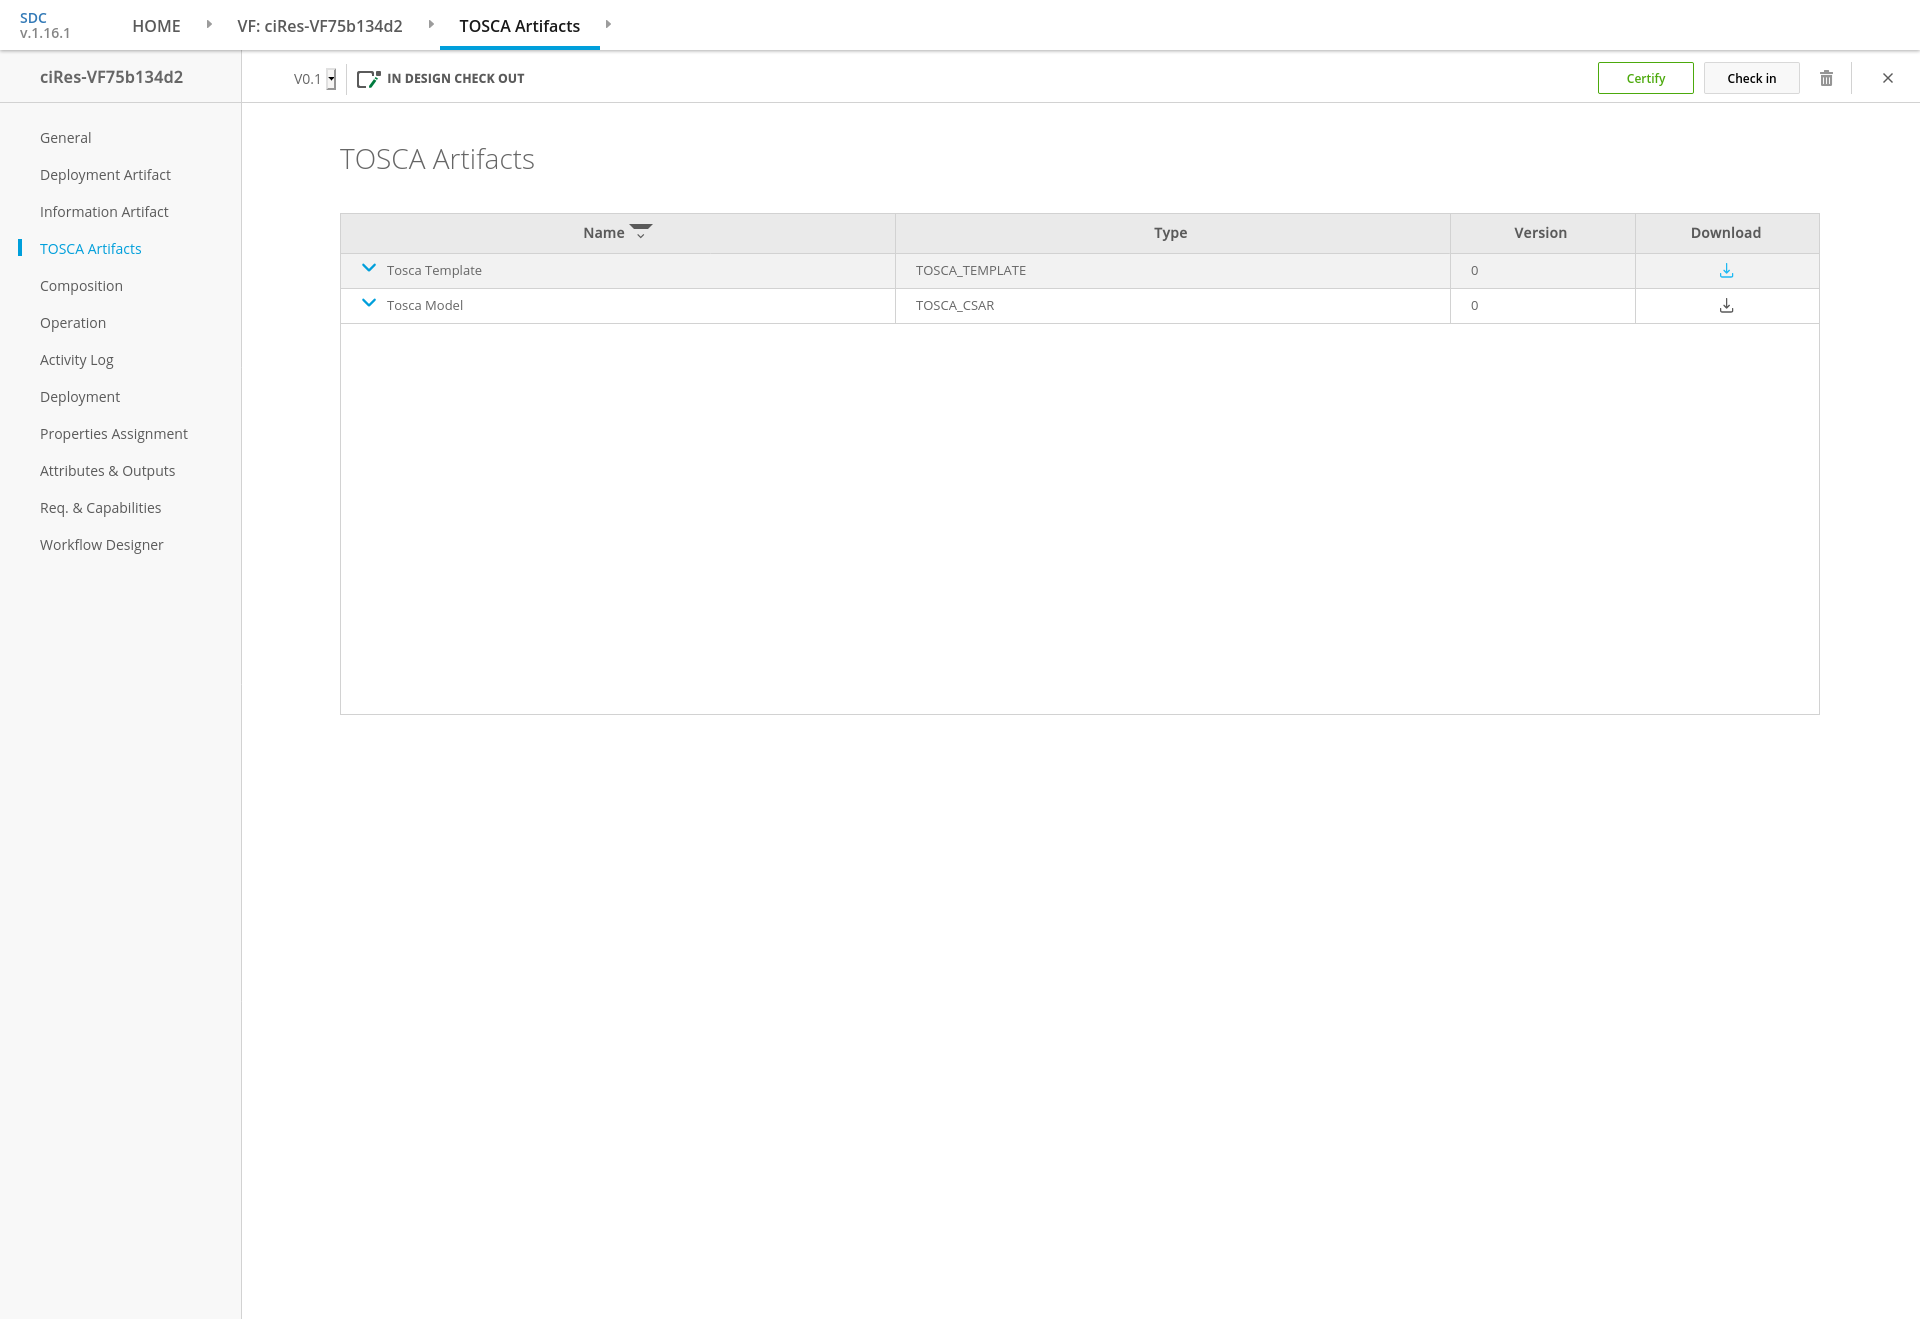Screen dimensions: 1920x1319
Task: Close the resource workspace with X
Action: (x=1888, y=78)
